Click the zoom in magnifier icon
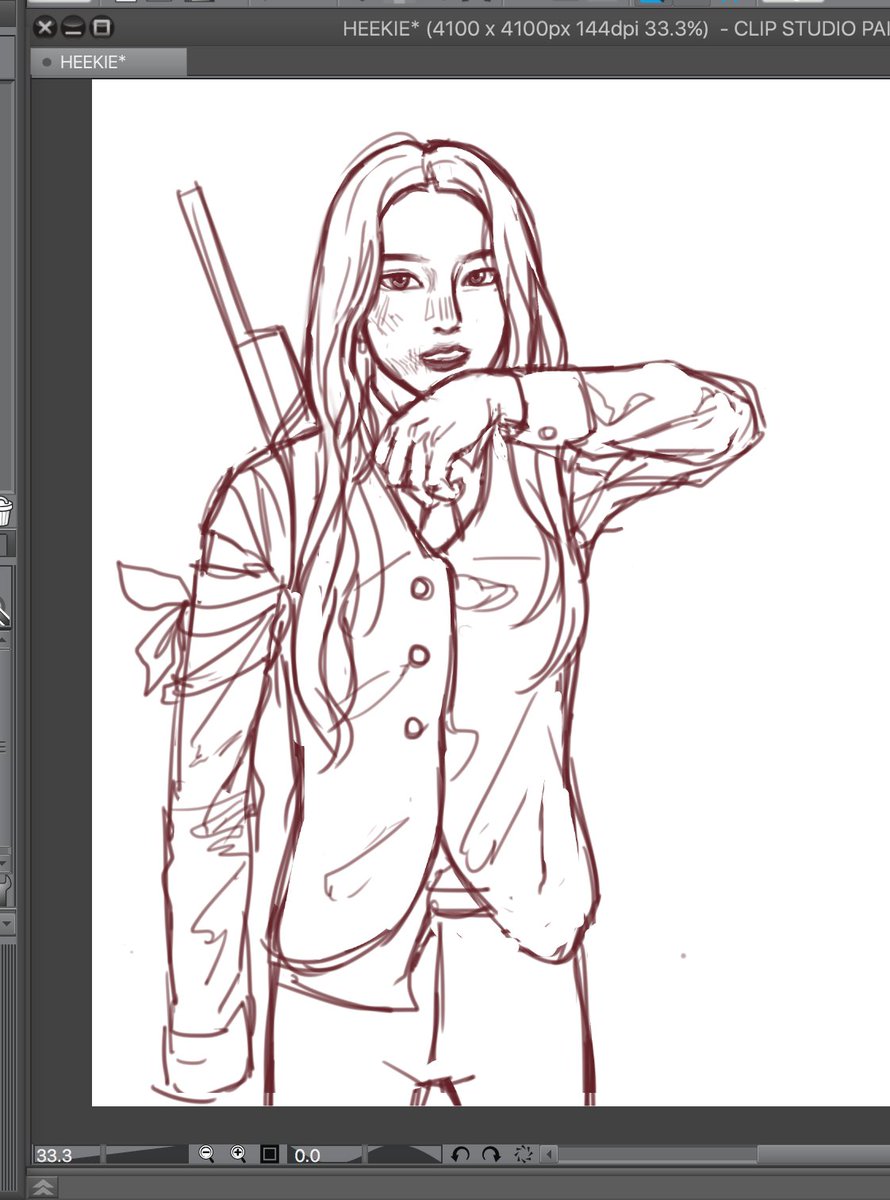 pyautogui.click(x=238, y=1154)
